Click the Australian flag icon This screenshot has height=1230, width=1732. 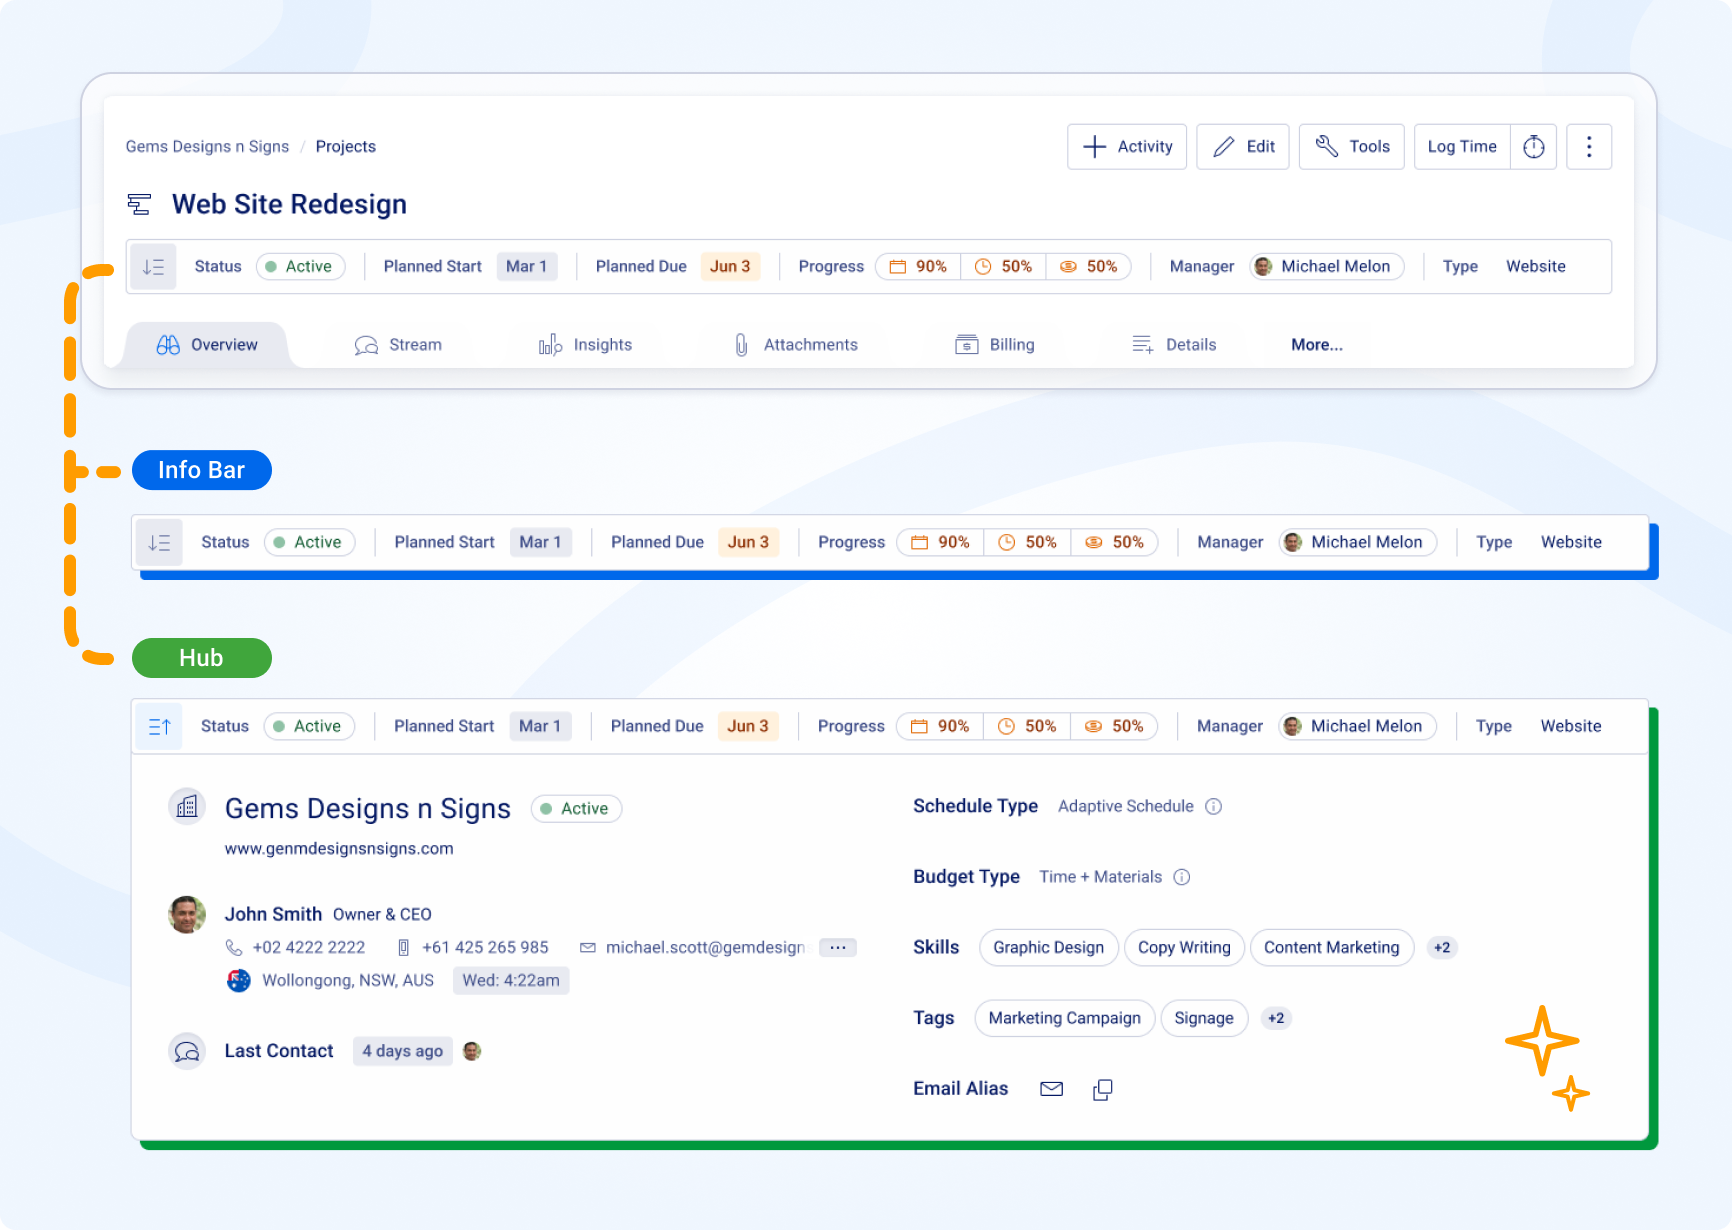239,981
